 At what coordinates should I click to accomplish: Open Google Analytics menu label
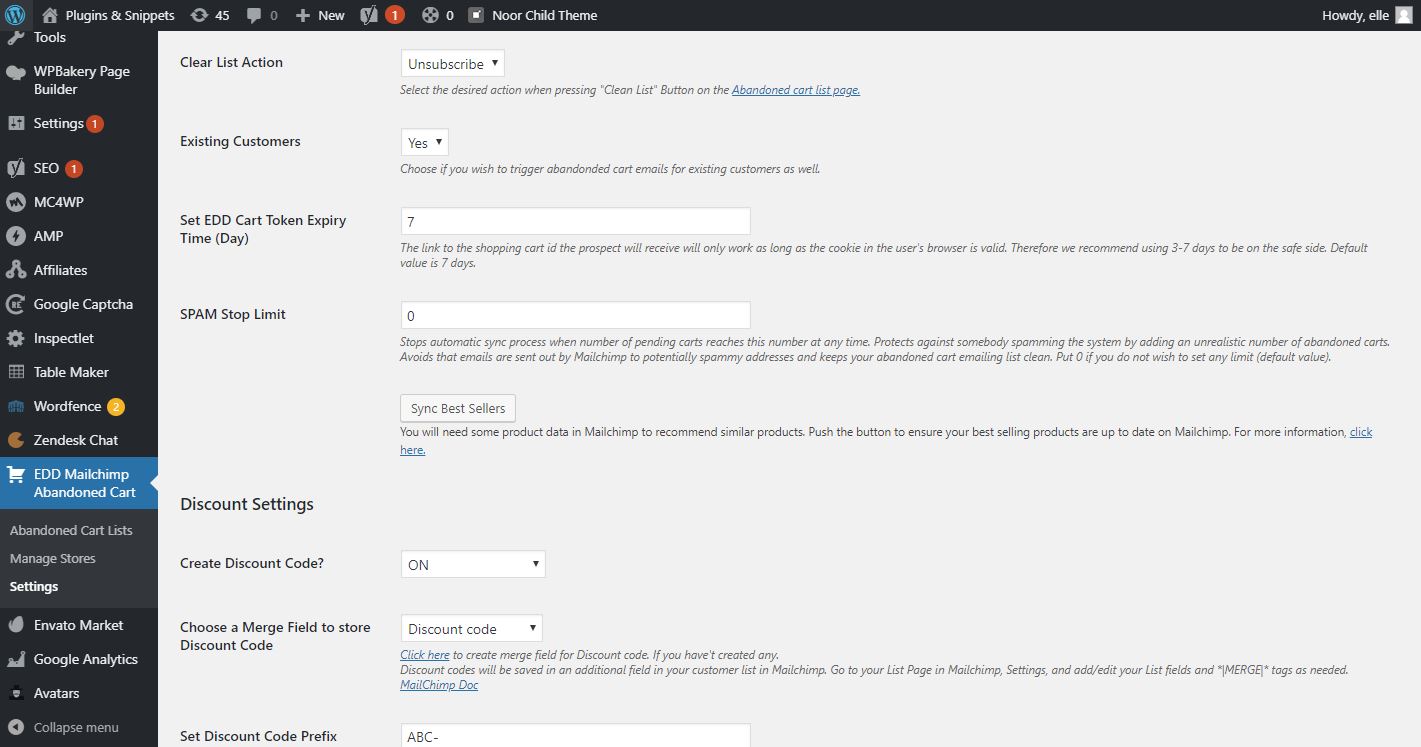tap(86, 659)
